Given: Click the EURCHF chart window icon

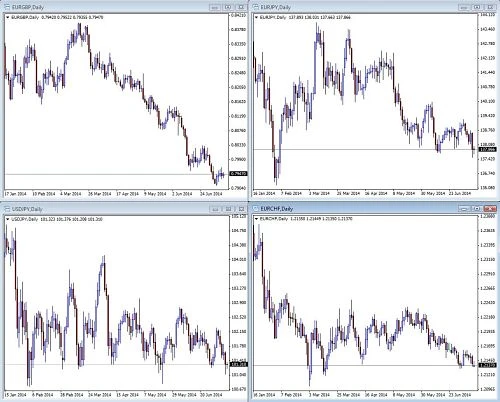Looking at the screenshot, I should pyautogui.click(x=256, y=209).
